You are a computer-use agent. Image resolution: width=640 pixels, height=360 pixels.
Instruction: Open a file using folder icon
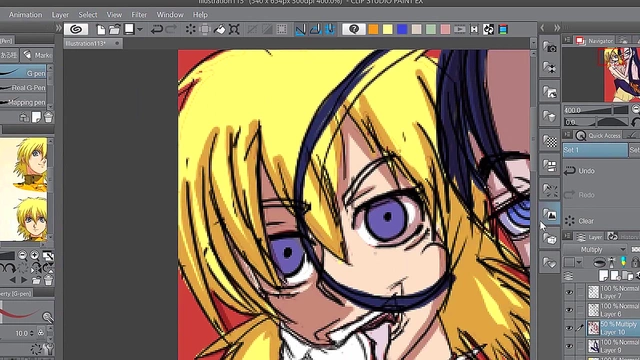115,29
